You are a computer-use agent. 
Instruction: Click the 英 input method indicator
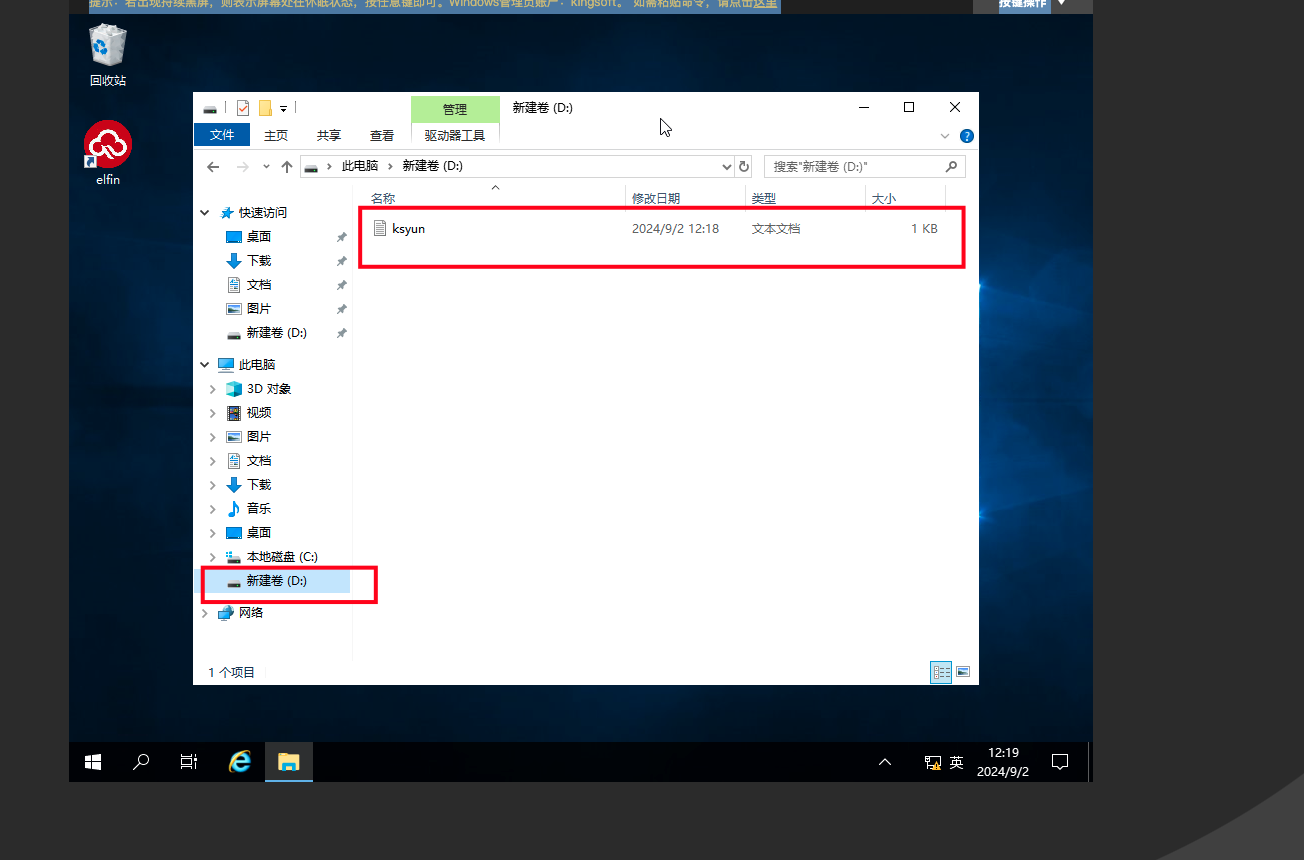click(x=957, y=762)
